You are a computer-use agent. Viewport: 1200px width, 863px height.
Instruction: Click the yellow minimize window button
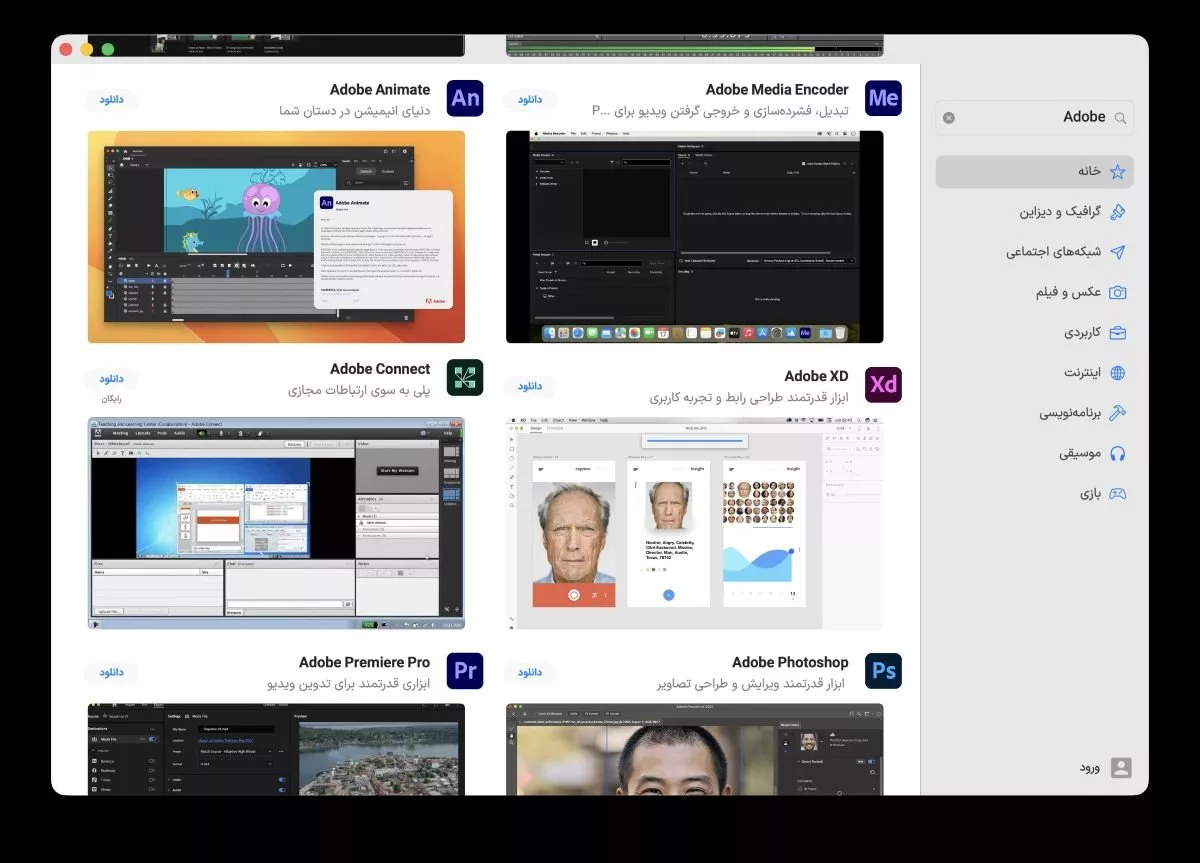(x=87, y=49)
